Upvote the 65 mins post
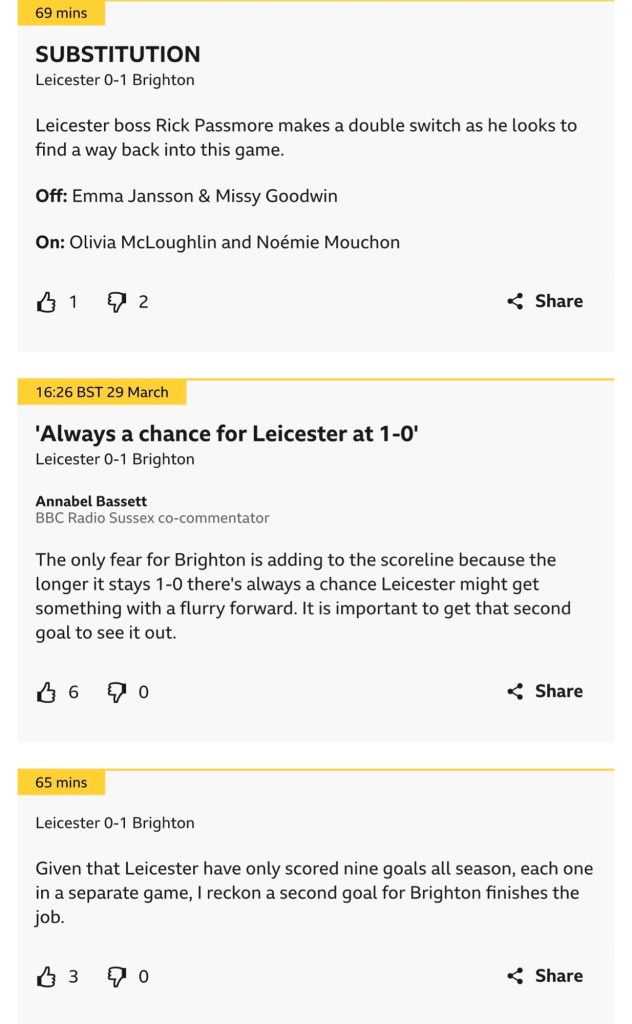The width and height of the screenshot is (632, 1024). point(46,977)
